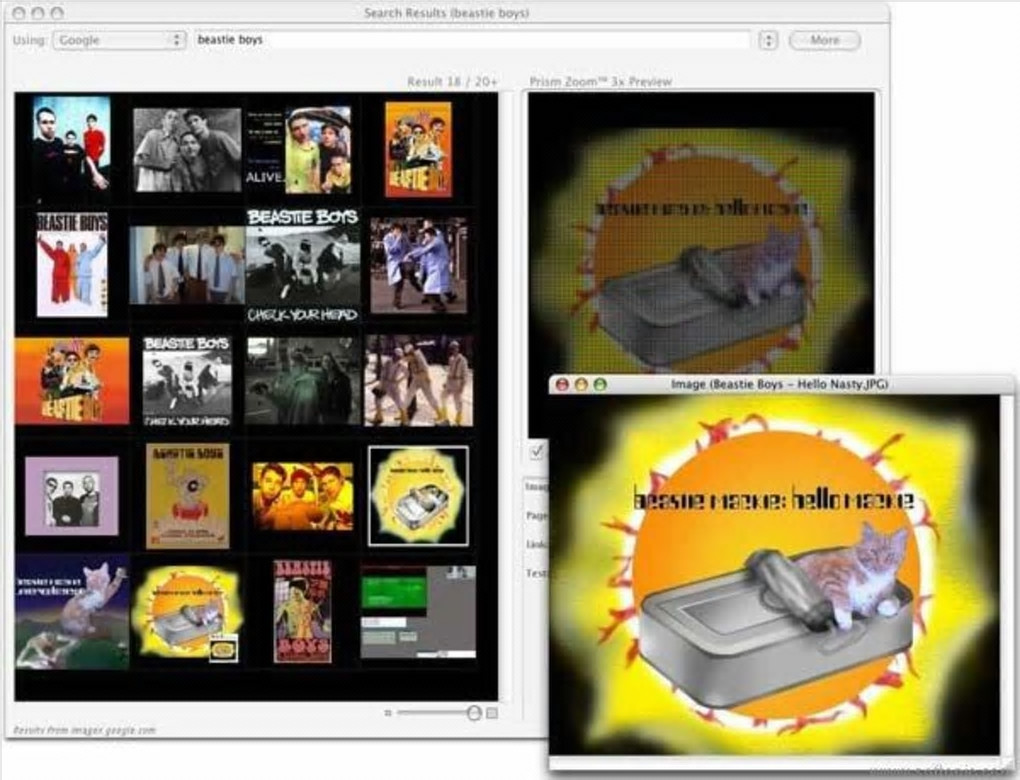Open the search history stepper beside the search field
The image size is (1020, 780).
pos(768,40)
